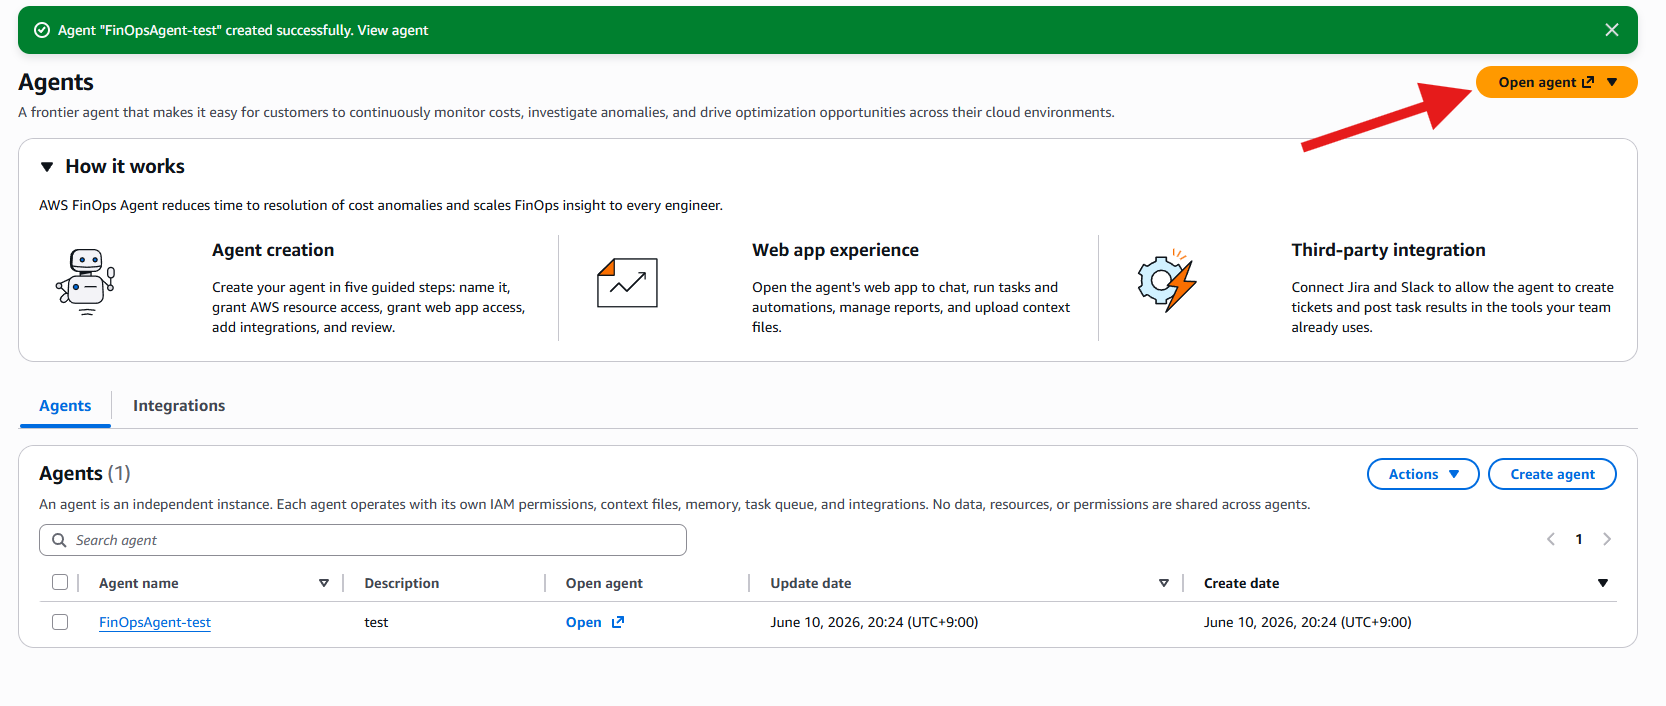This screenshot has height=706, width=1666.
Task: Click the Create agent button
Action: click(1552, 474)
